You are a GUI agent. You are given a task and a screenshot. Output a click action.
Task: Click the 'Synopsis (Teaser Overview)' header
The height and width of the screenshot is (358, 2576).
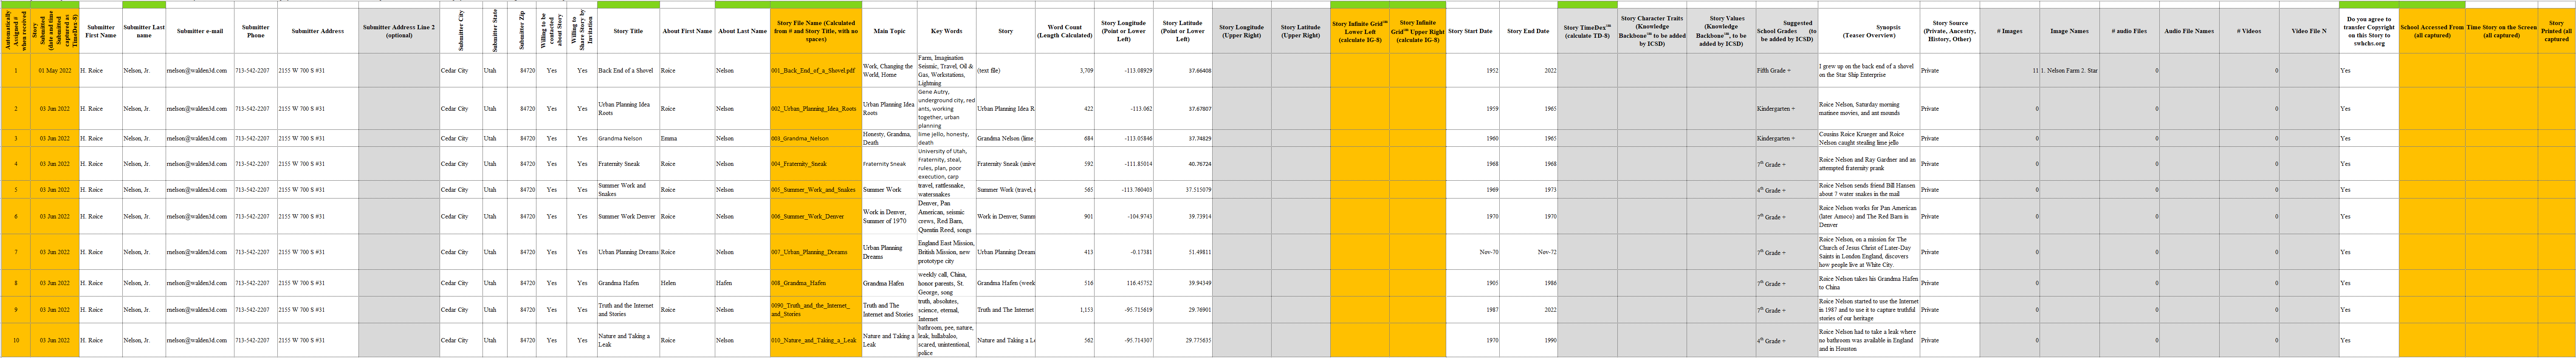1868,31
